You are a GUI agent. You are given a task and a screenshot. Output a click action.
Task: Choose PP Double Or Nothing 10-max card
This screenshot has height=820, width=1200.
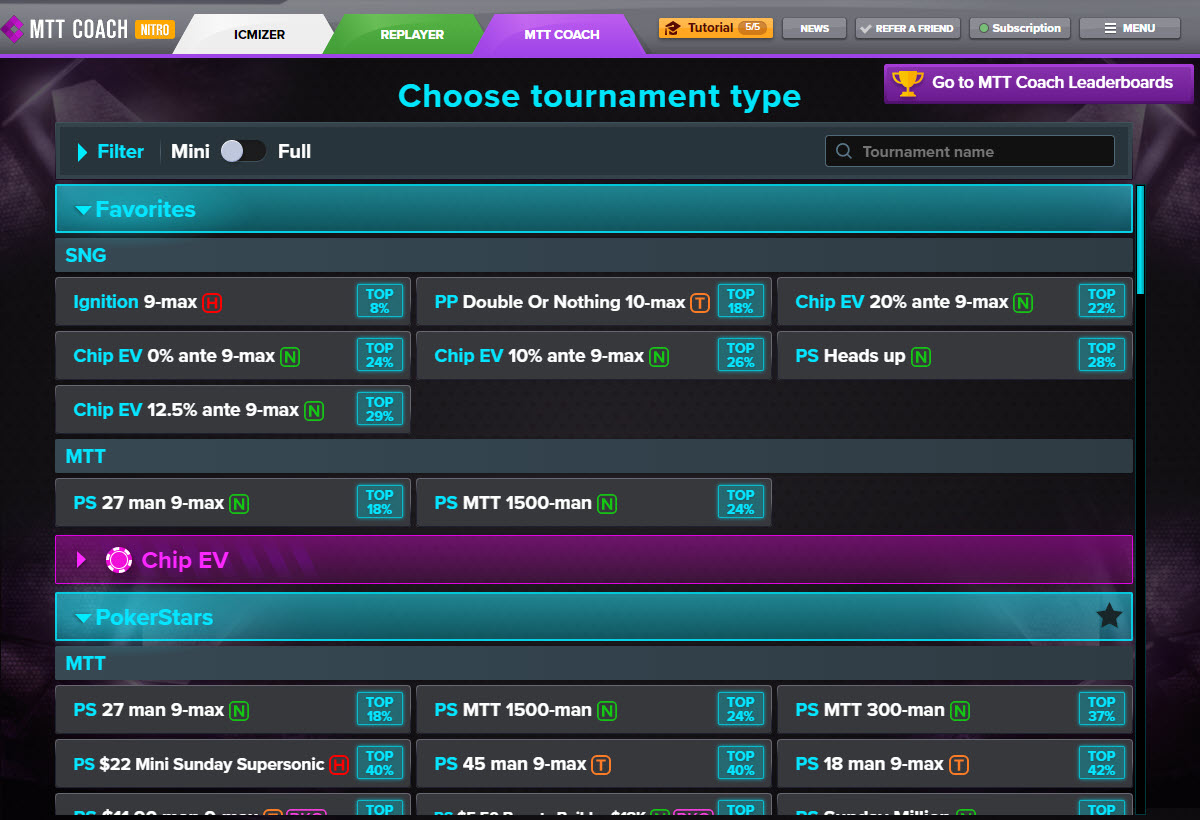pos(594,301)
